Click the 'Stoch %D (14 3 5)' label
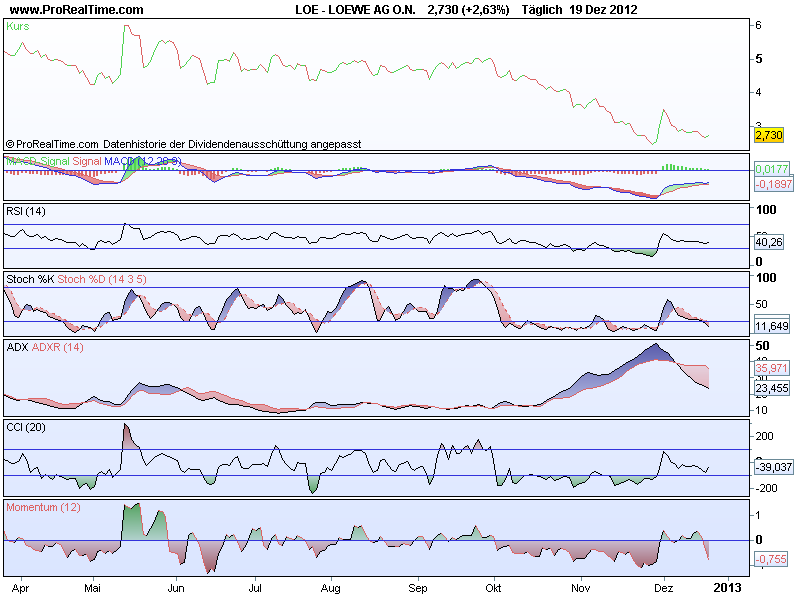Screen dimensions: 800x600 102,279
